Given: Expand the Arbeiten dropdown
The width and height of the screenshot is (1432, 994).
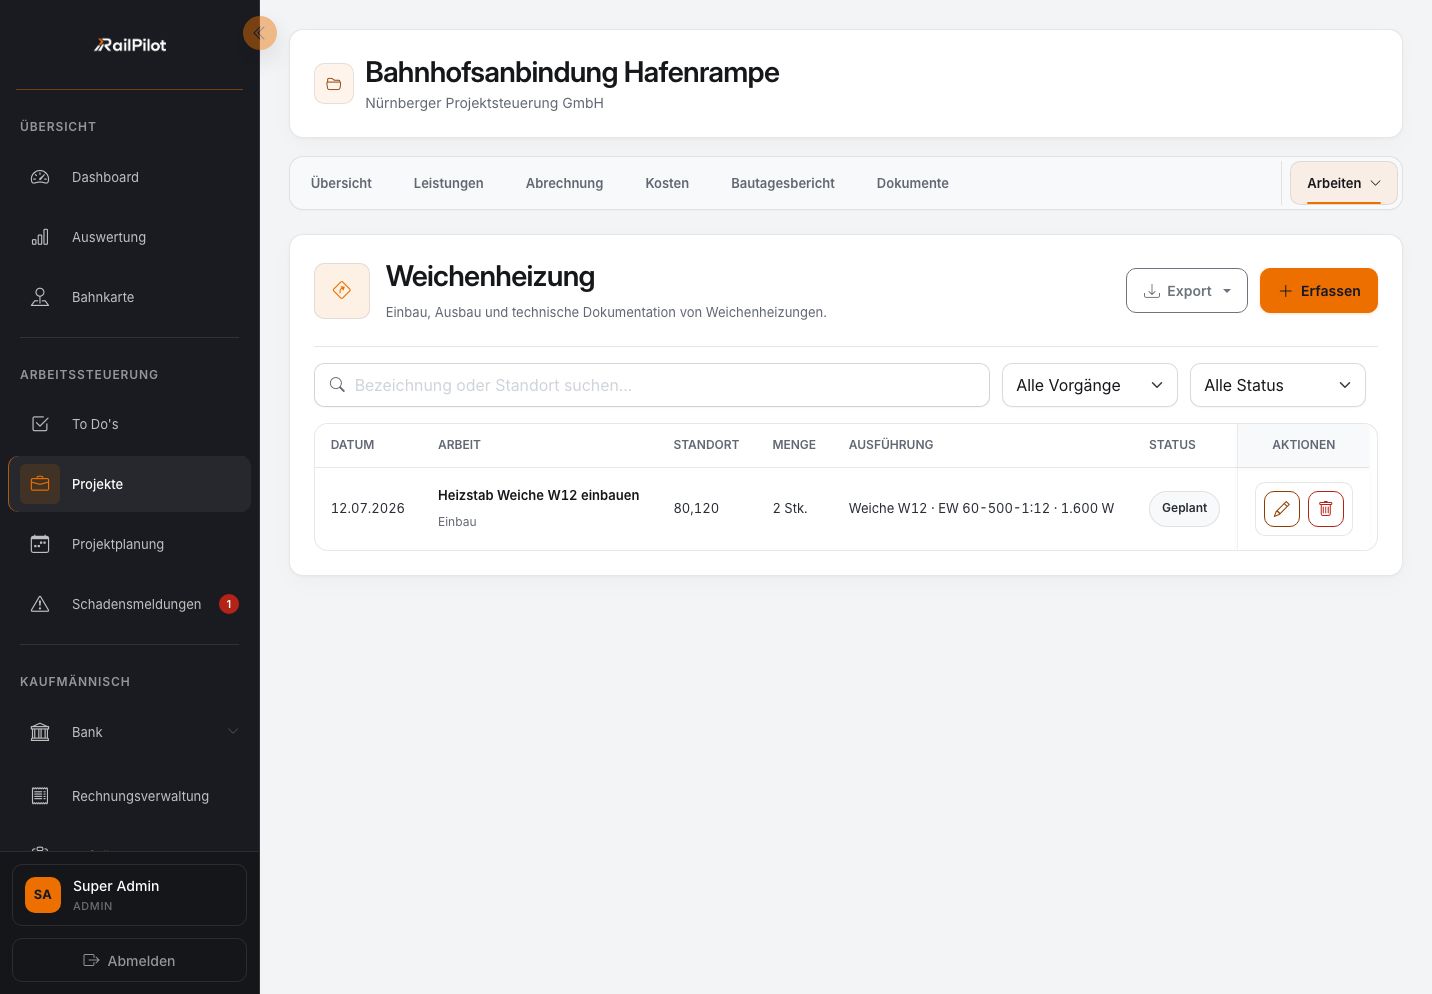Looking at the screenshot, I should 1344,183.
